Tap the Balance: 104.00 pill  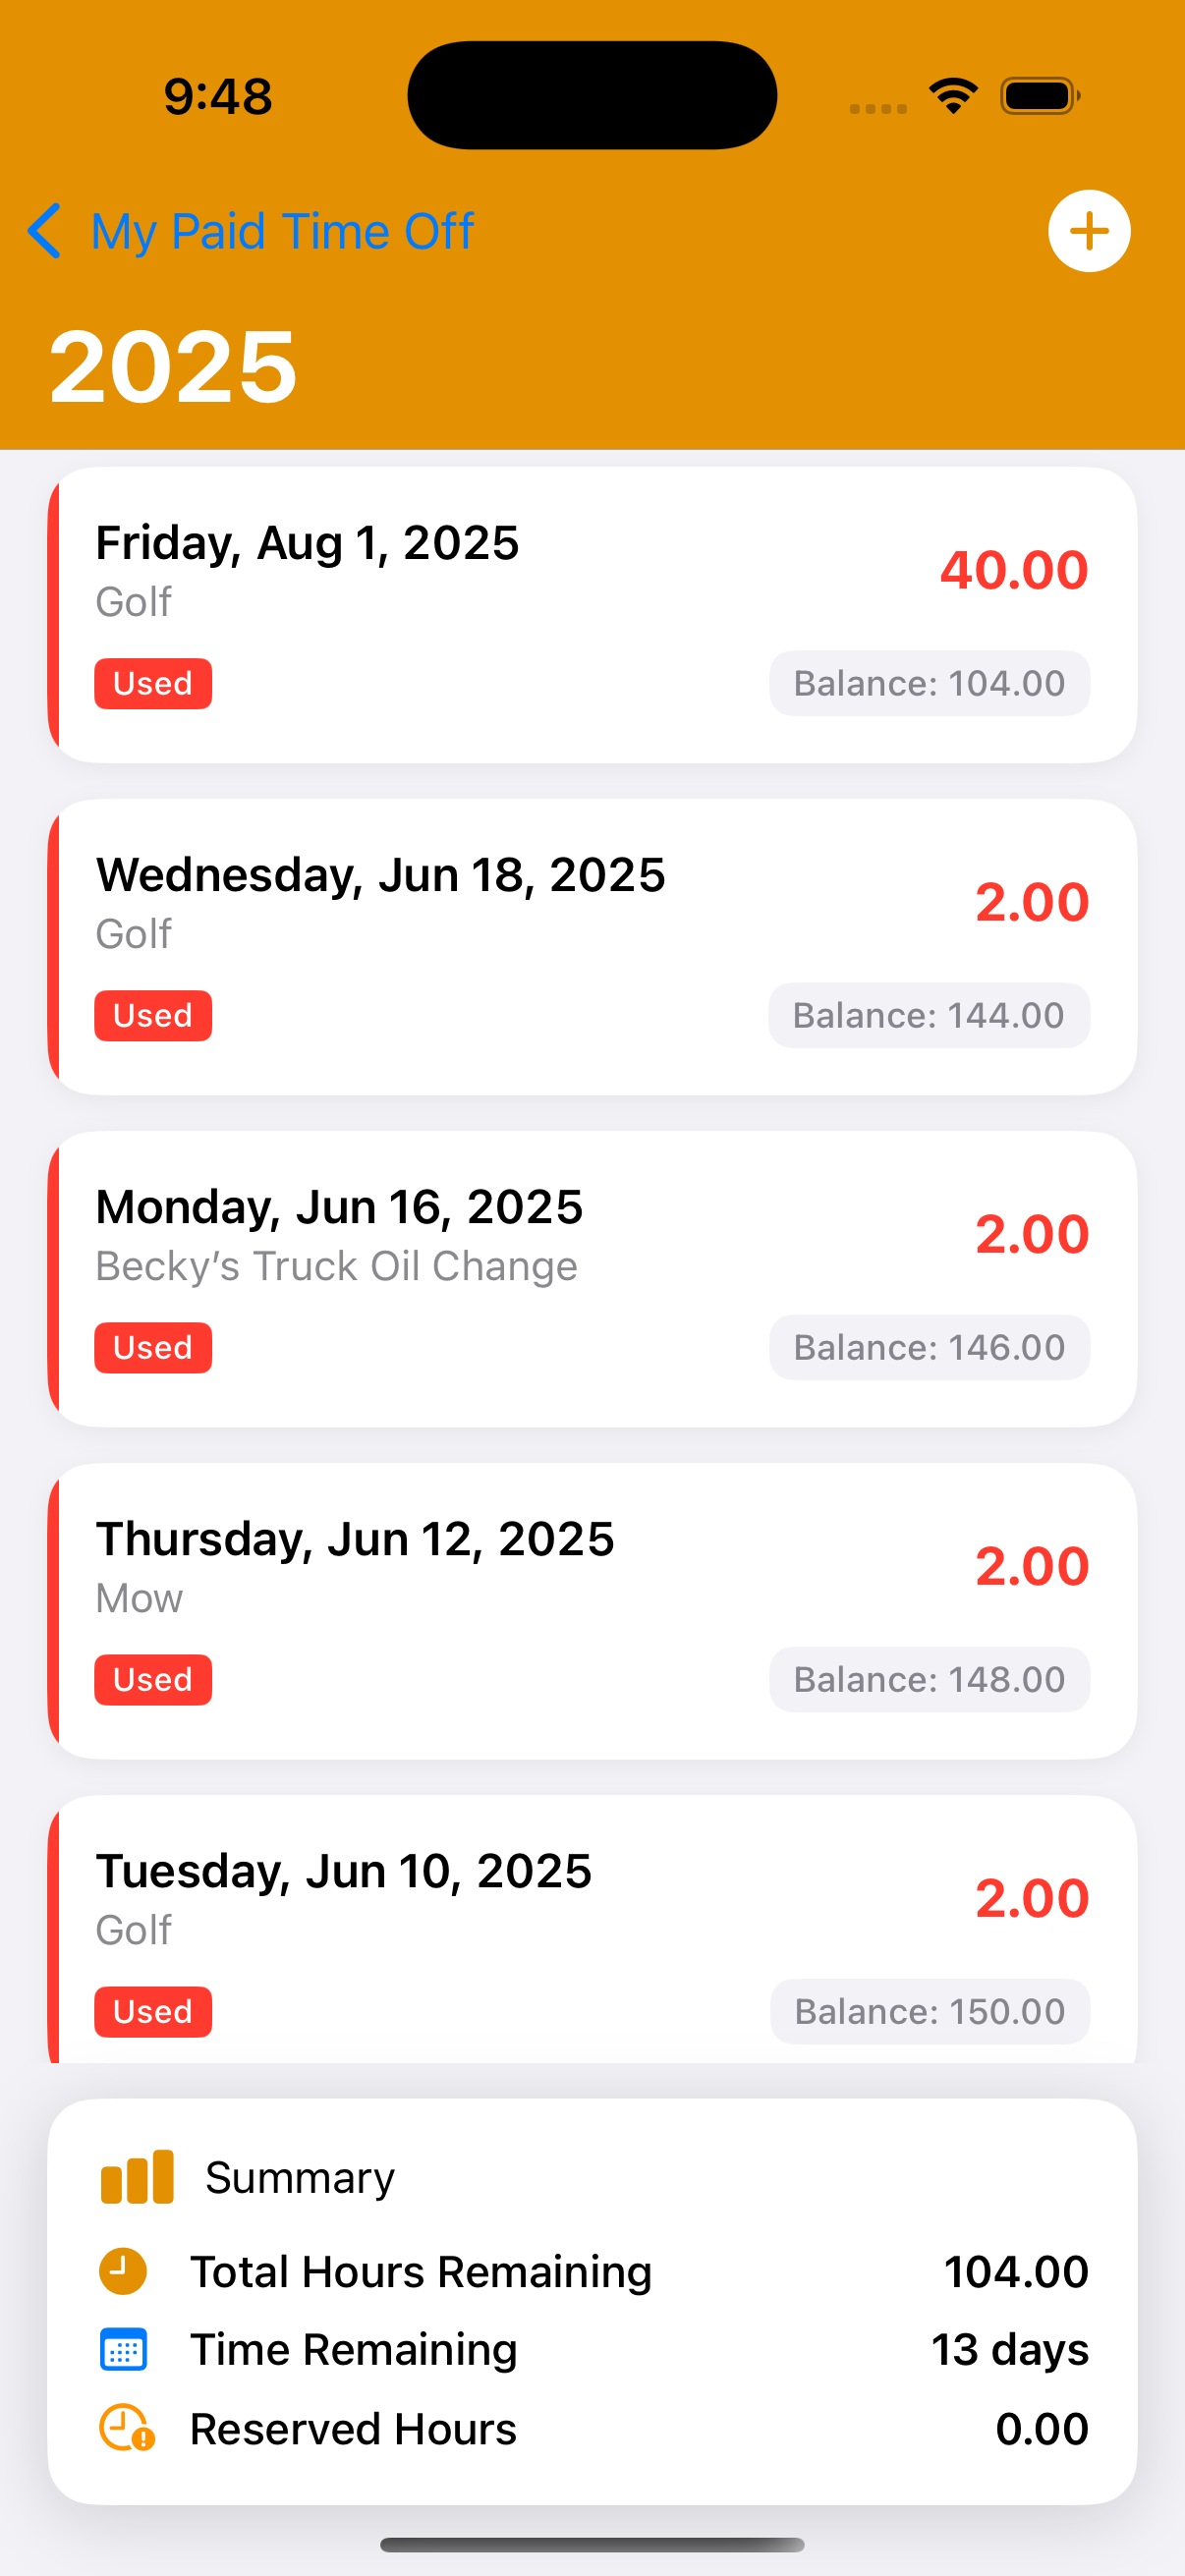pos(928,684)
